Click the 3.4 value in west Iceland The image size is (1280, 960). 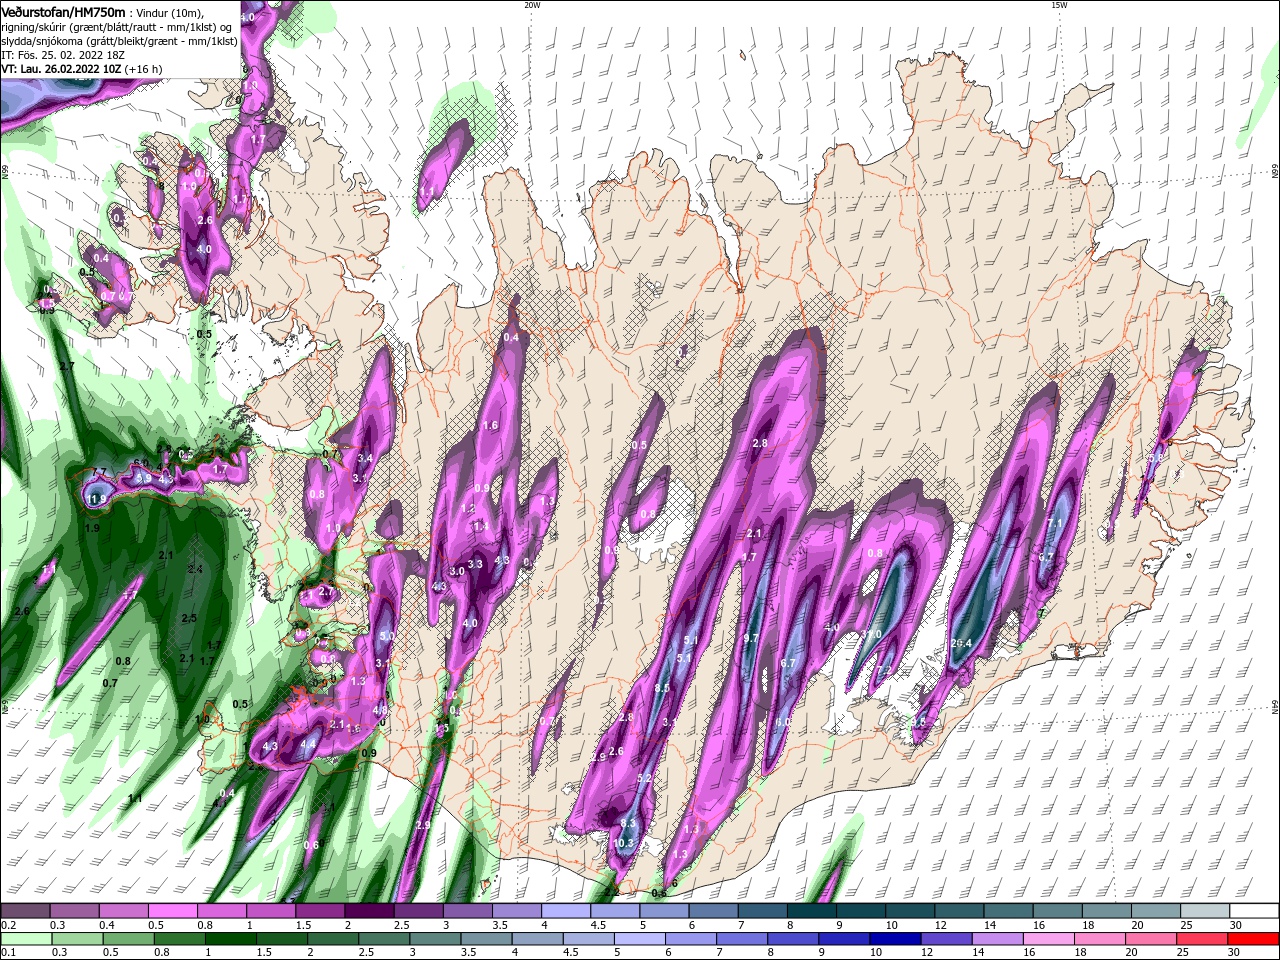point(365,459)
